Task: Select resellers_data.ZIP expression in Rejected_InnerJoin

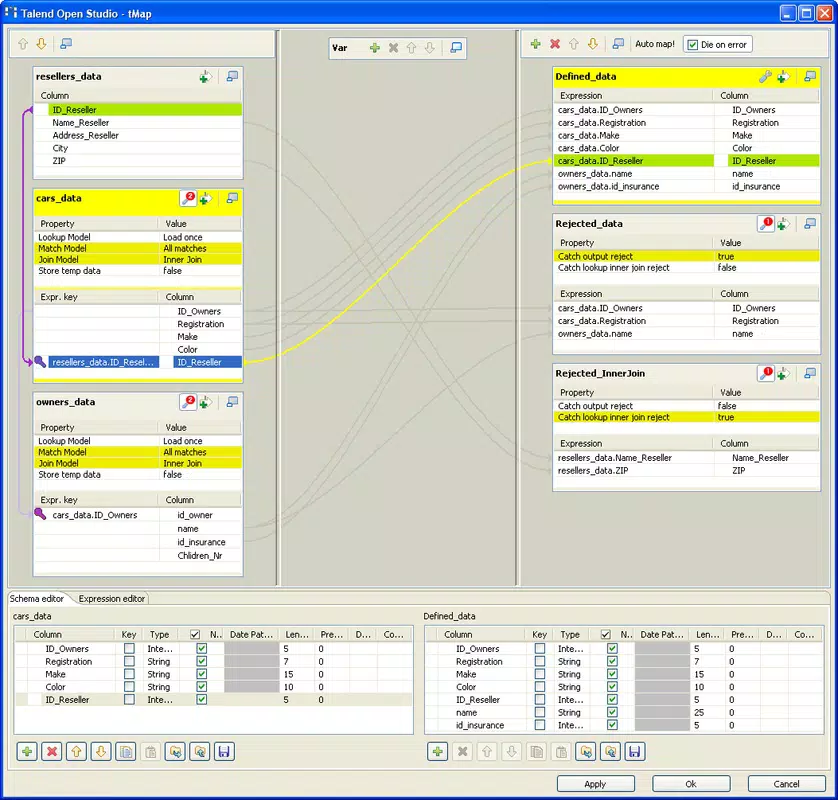Action: [x=633, y=471]
